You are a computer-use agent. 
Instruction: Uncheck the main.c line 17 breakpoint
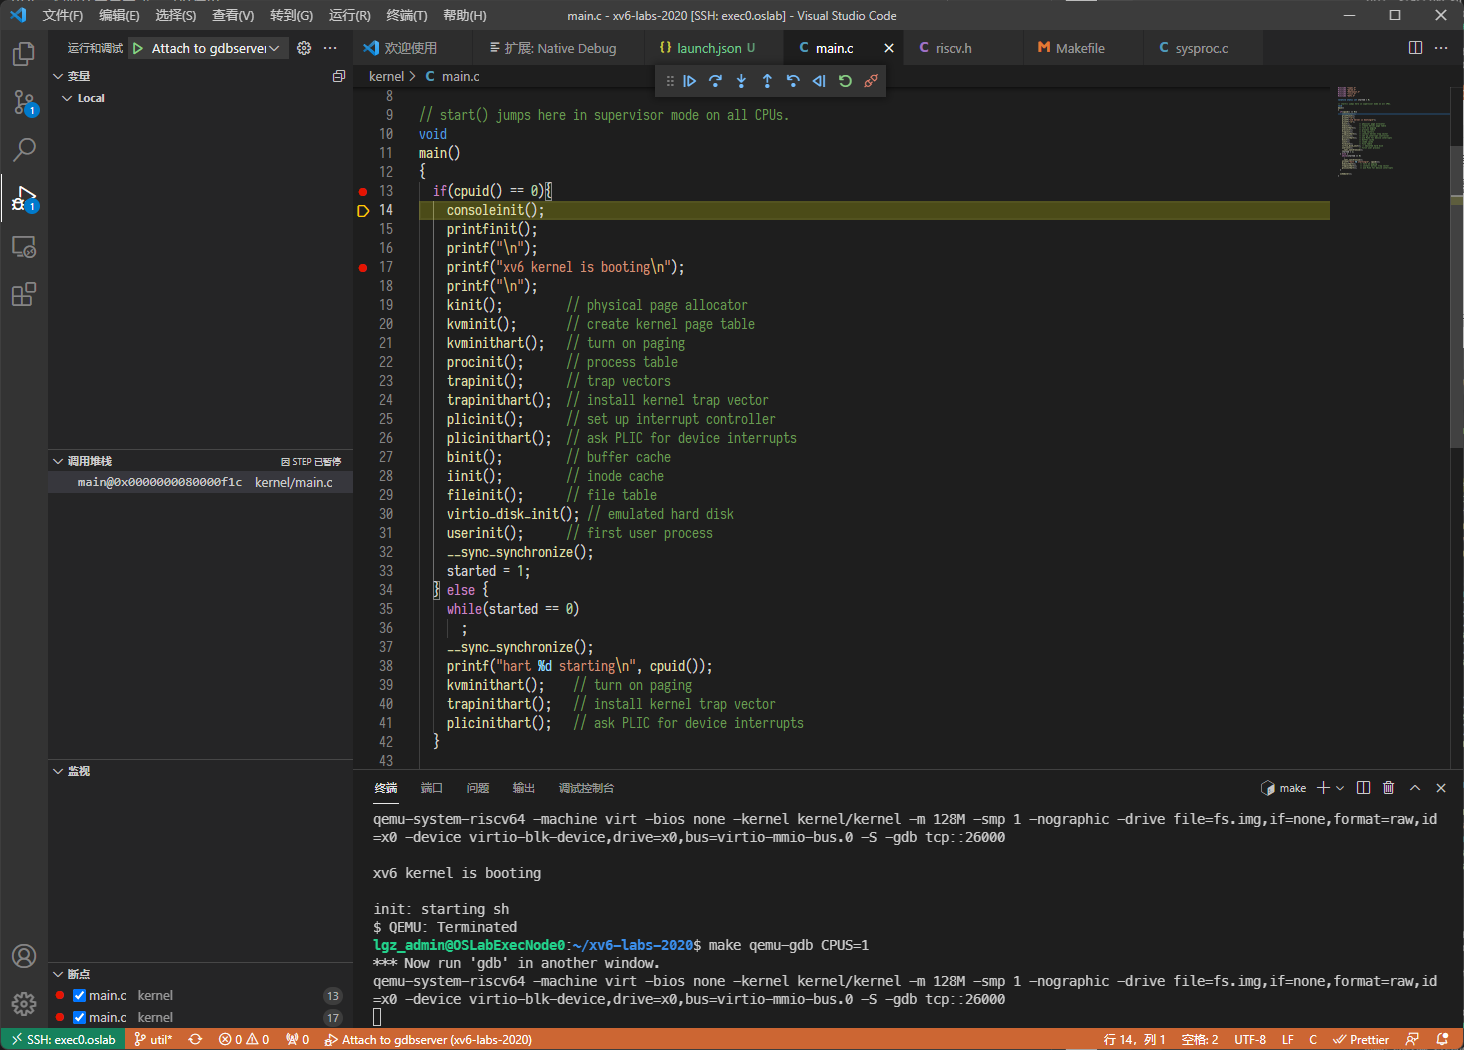(80, 1017)
